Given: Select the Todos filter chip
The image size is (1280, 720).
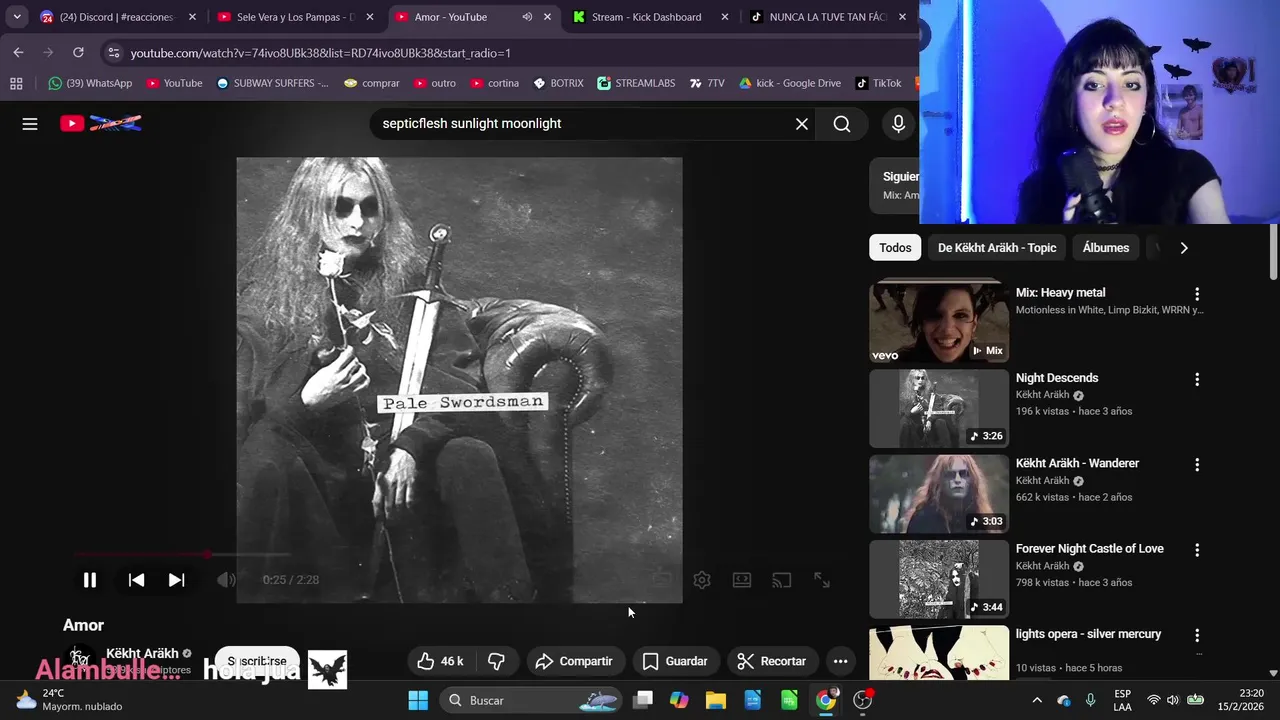Looking at the screenshot, I should tap(895, 248).
